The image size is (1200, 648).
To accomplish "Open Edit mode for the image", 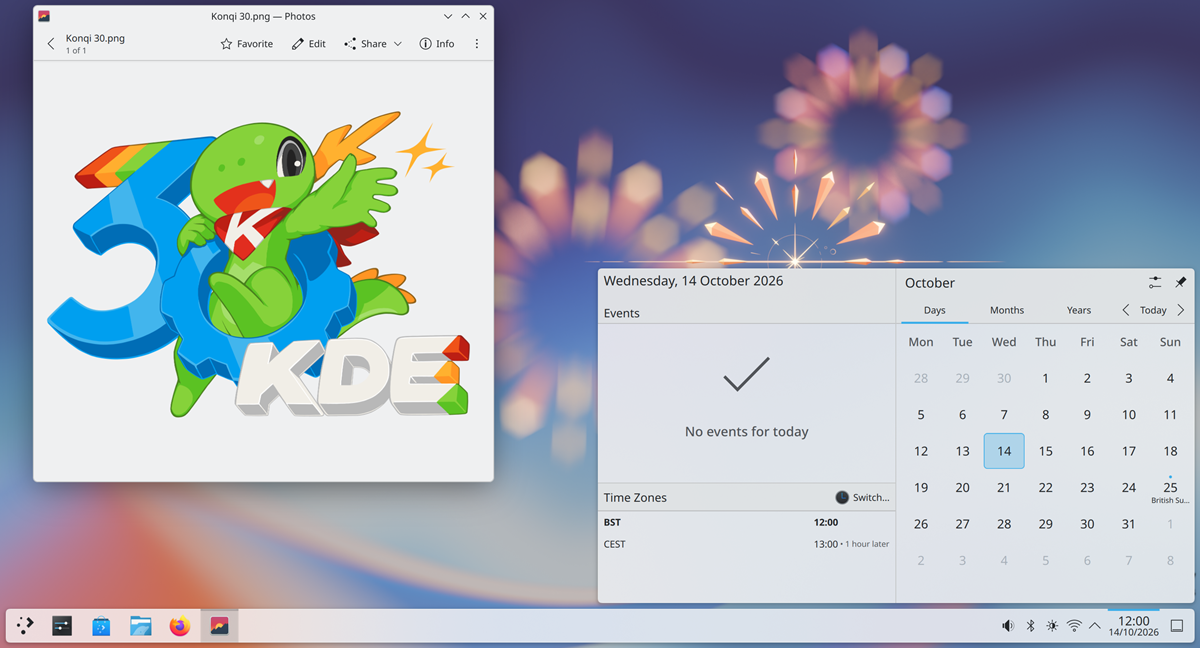I will point(309,44).
